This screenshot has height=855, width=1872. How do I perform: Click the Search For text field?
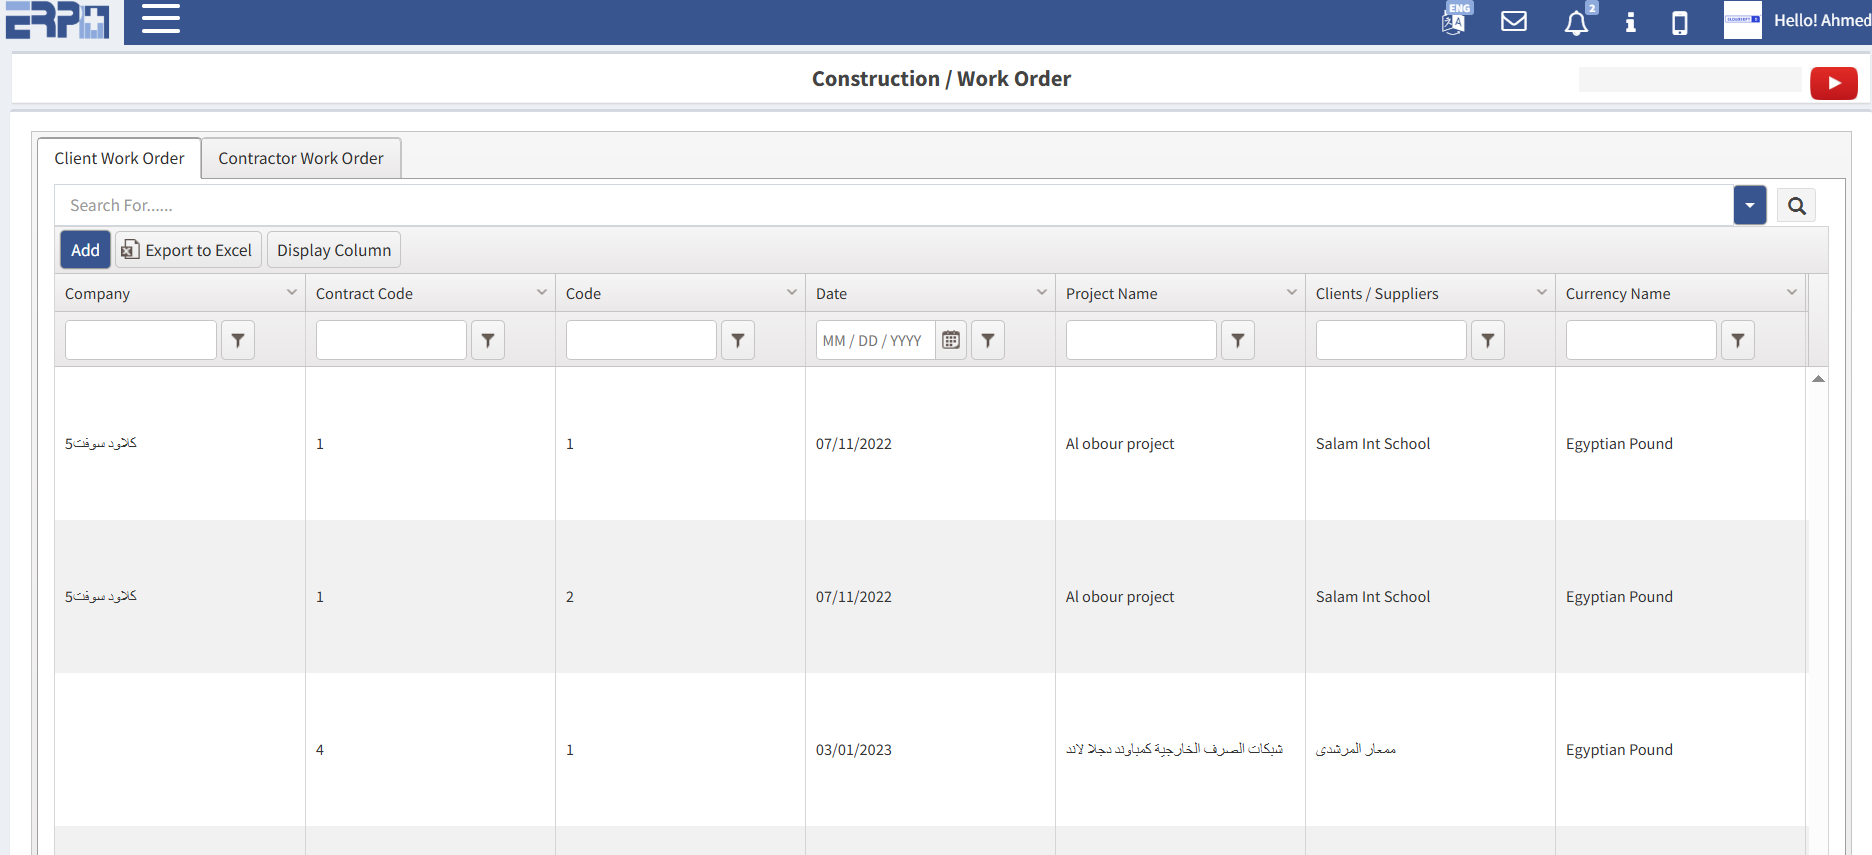click(x=890, y=205)
